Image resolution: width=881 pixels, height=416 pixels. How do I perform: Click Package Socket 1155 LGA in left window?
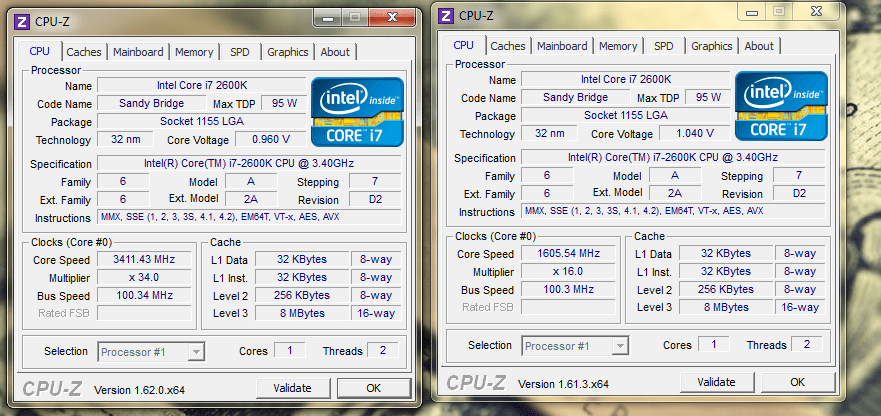202,121
